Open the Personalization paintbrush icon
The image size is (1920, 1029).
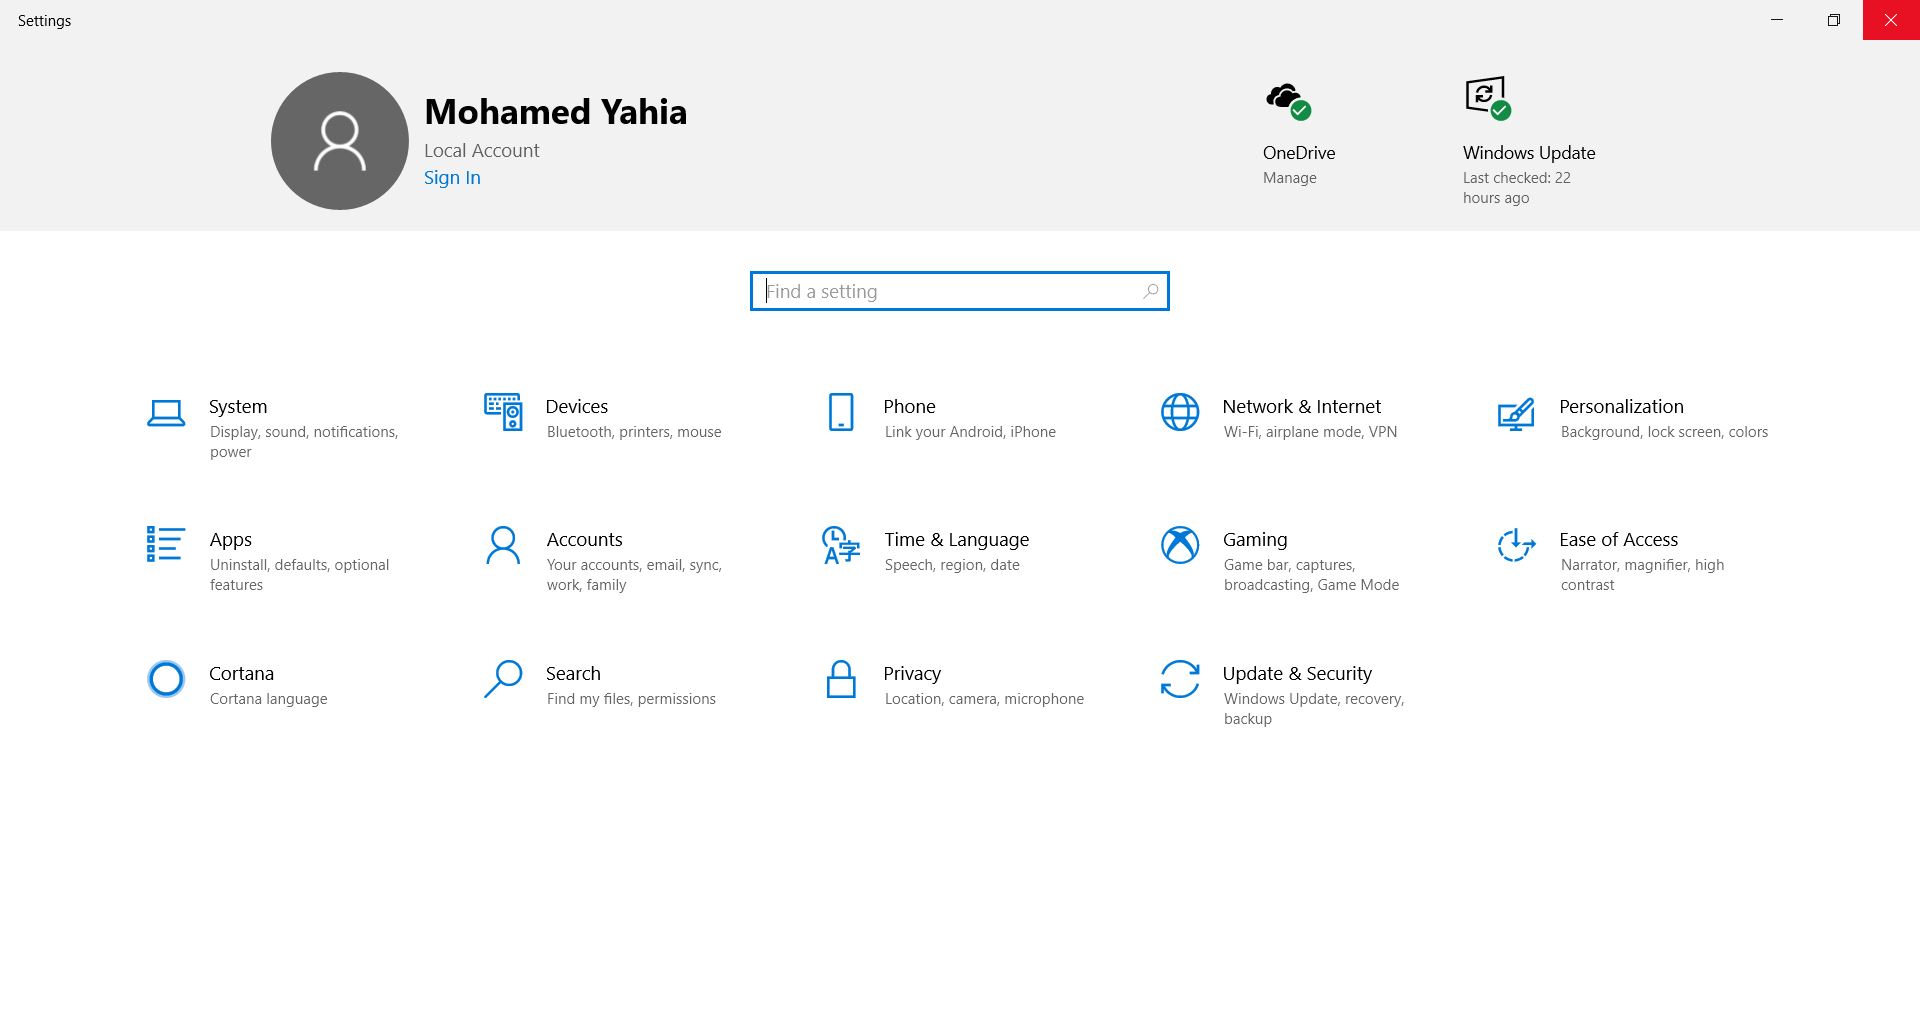[x=1516, y=413]
